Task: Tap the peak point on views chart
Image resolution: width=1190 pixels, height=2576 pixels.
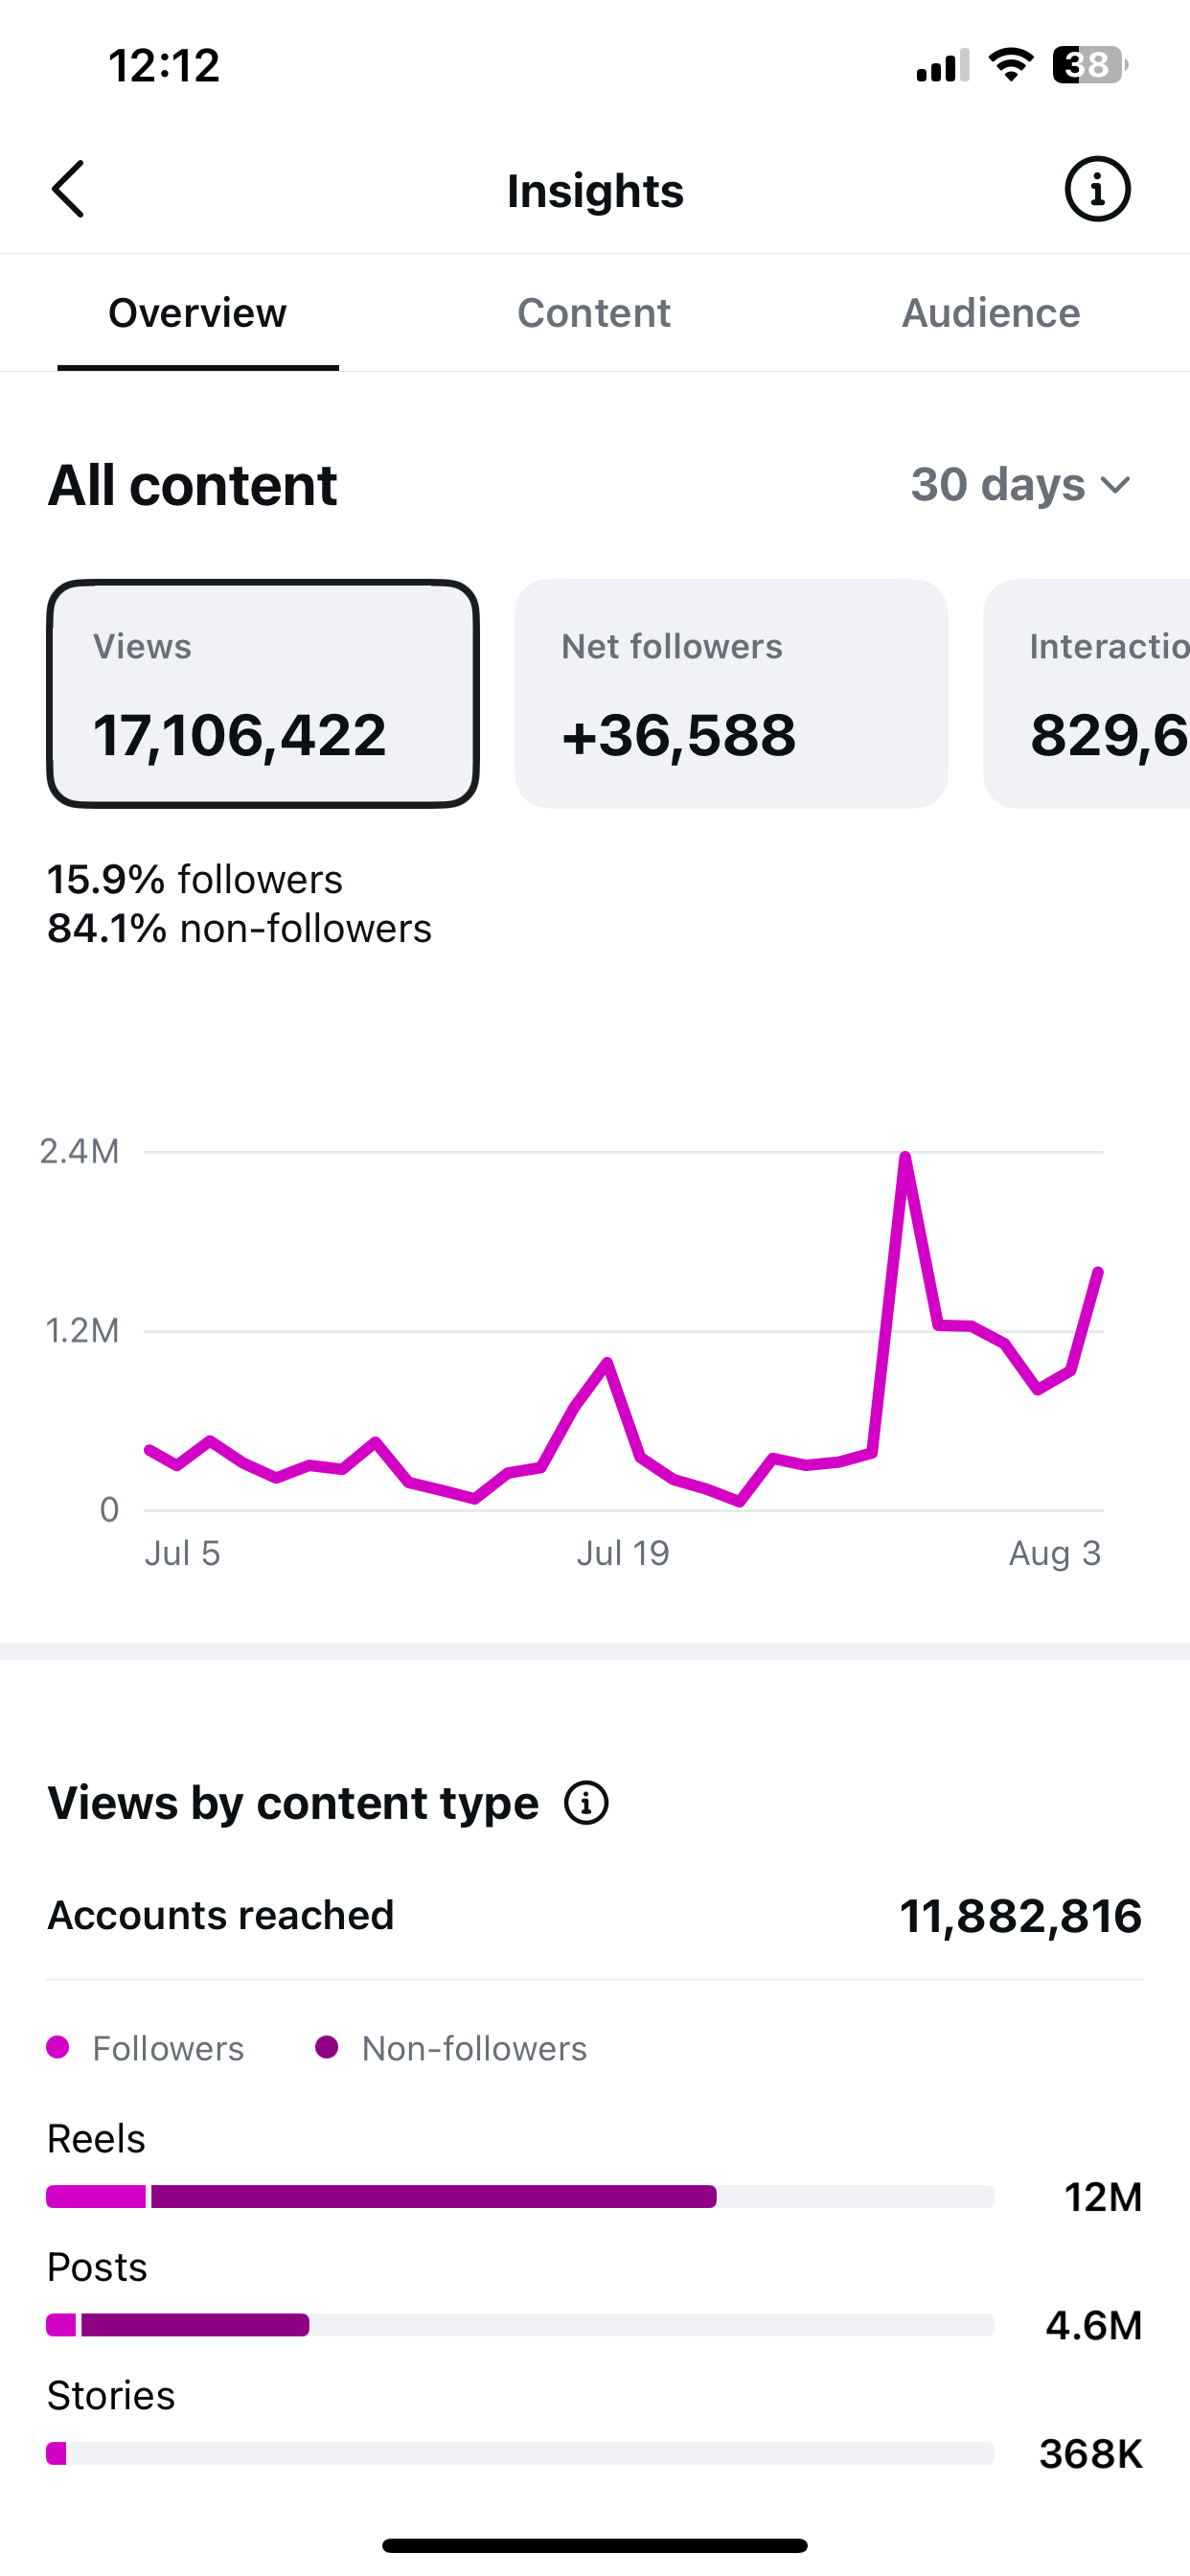Action: click(905, 1157)
